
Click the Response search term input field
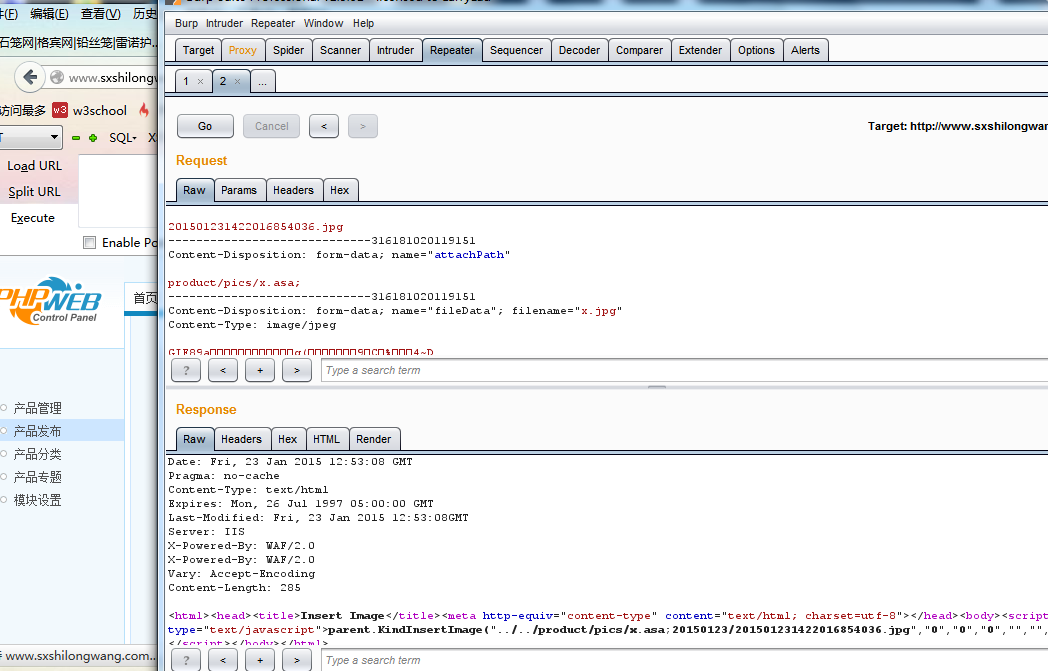coord(684,660)
